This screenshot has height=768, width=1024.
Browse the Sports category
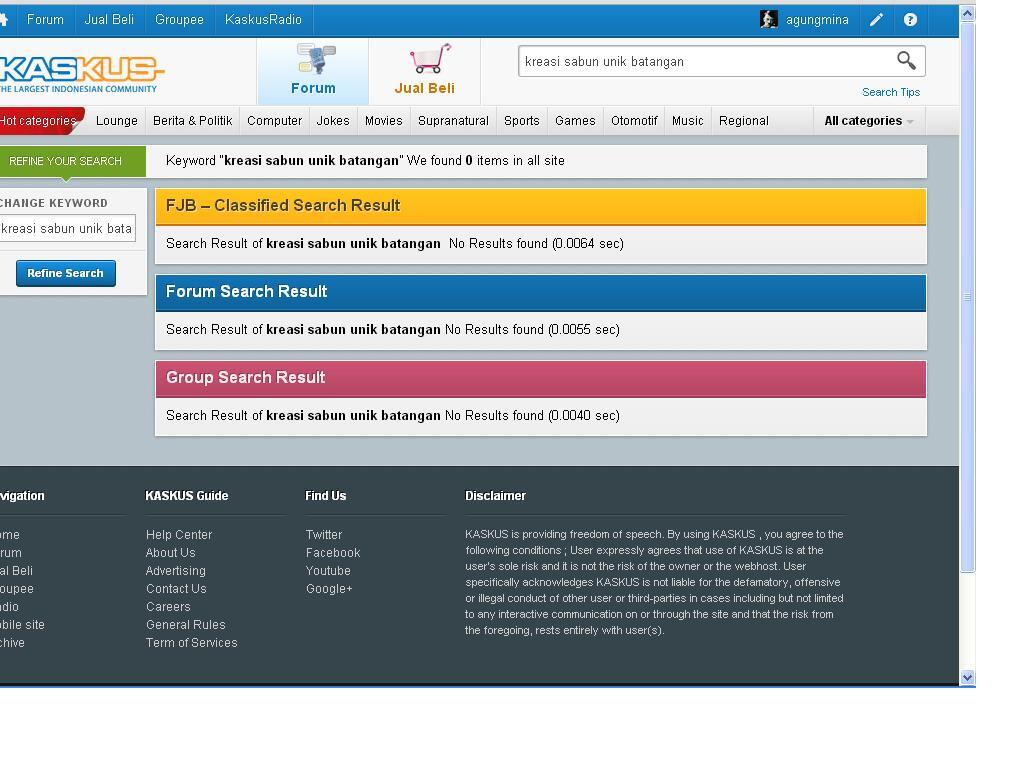click(522, 121)
